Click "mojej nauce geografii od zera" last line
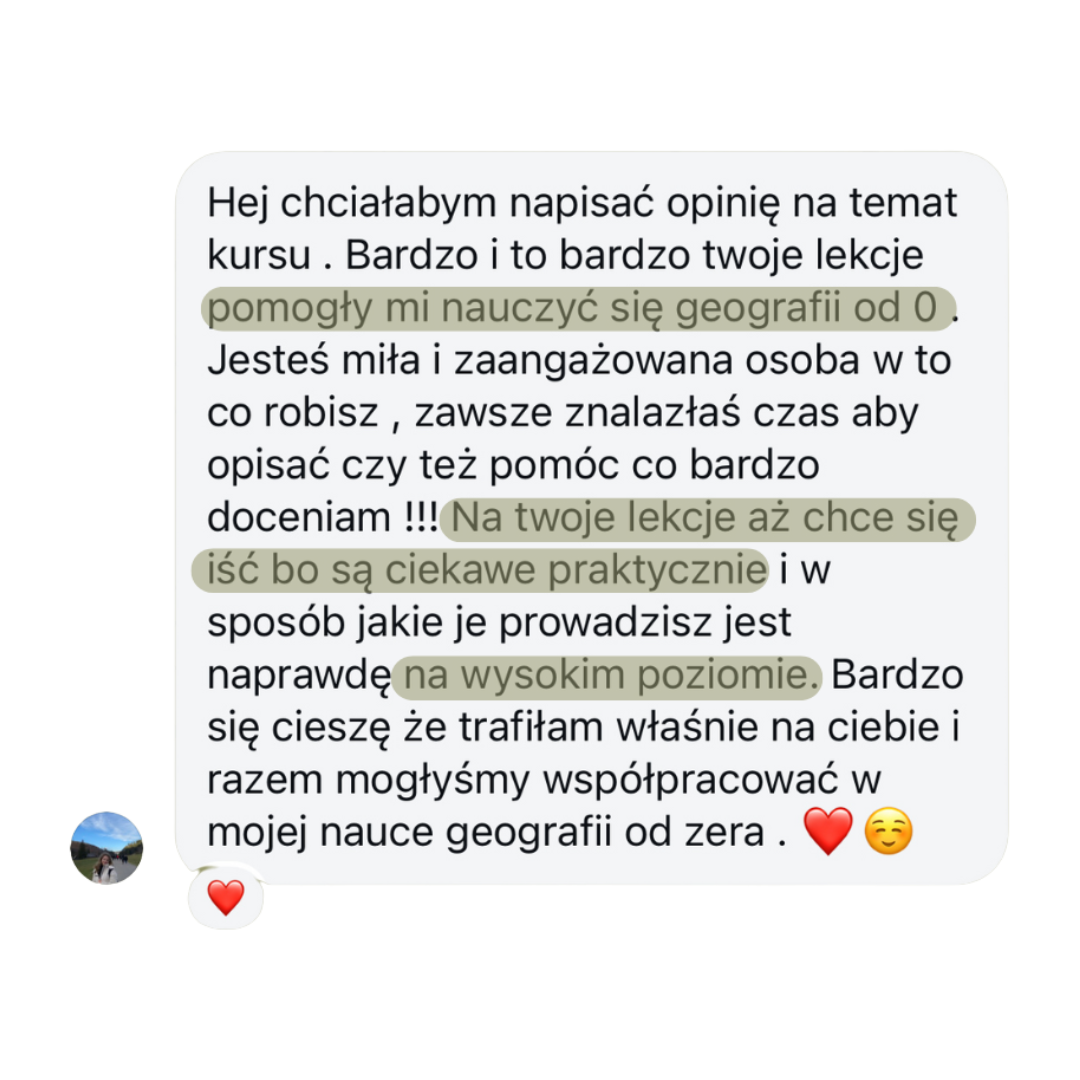Screen dimensions: 1080x1080 (x=486, y=832)
